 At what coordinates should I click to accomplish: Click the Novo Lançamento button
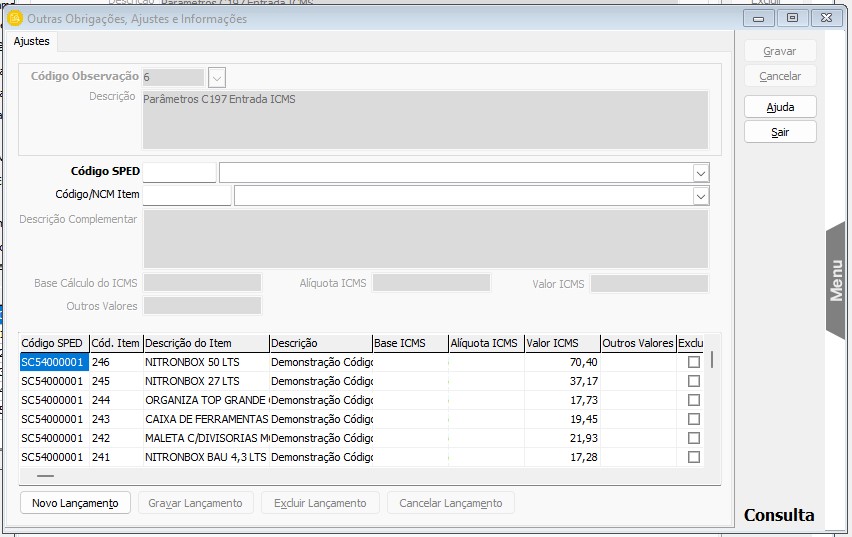[75, 503]
